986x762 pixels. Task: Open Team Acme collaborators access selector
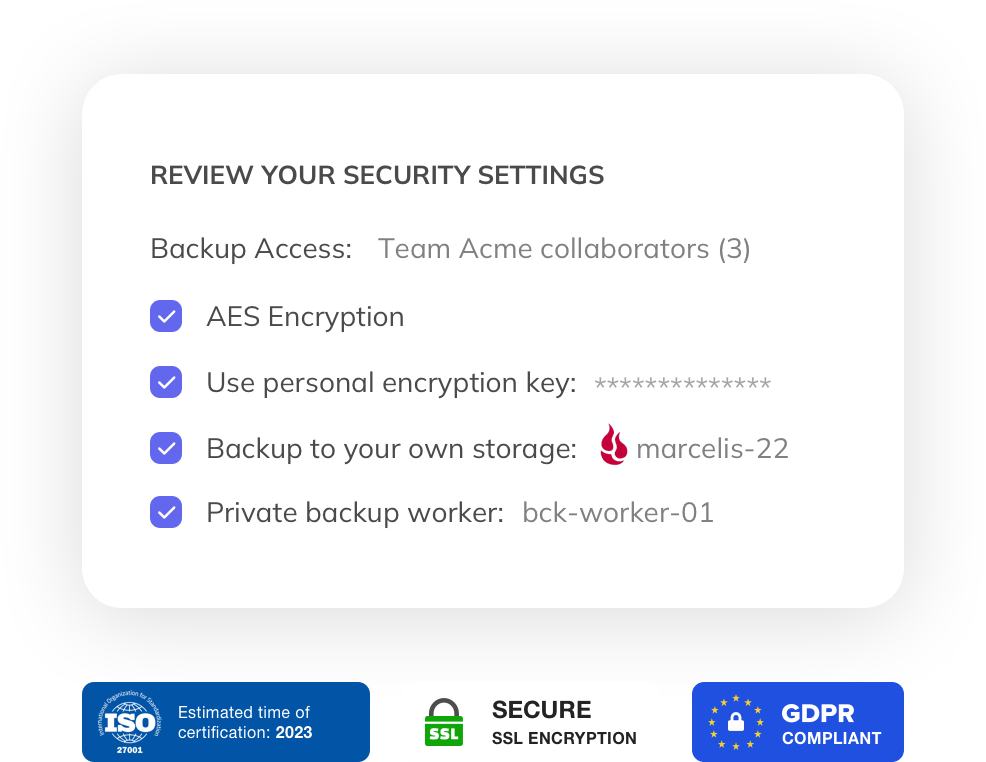[564, 249]
